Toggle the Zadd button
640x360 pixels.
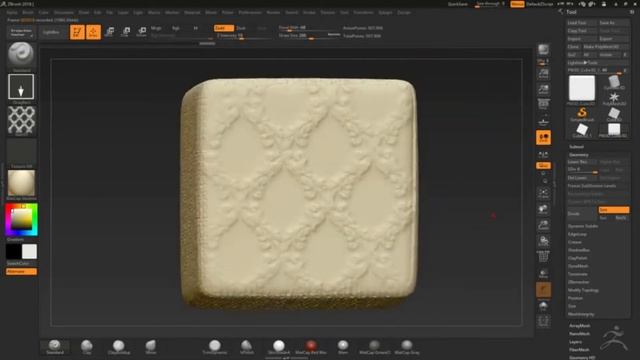[224, 28]
